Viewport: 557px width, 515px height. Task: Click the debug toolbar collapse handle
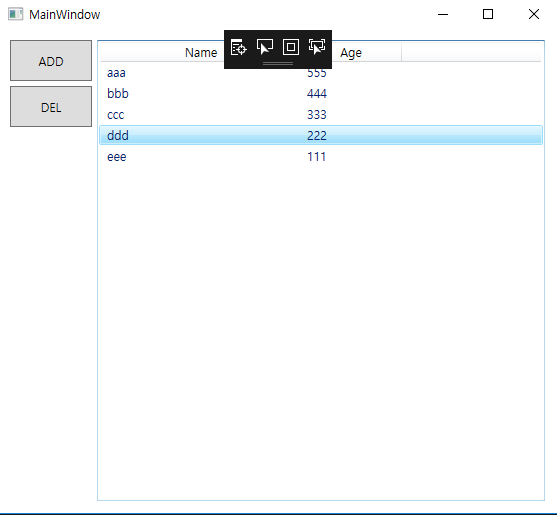(278, 64)
